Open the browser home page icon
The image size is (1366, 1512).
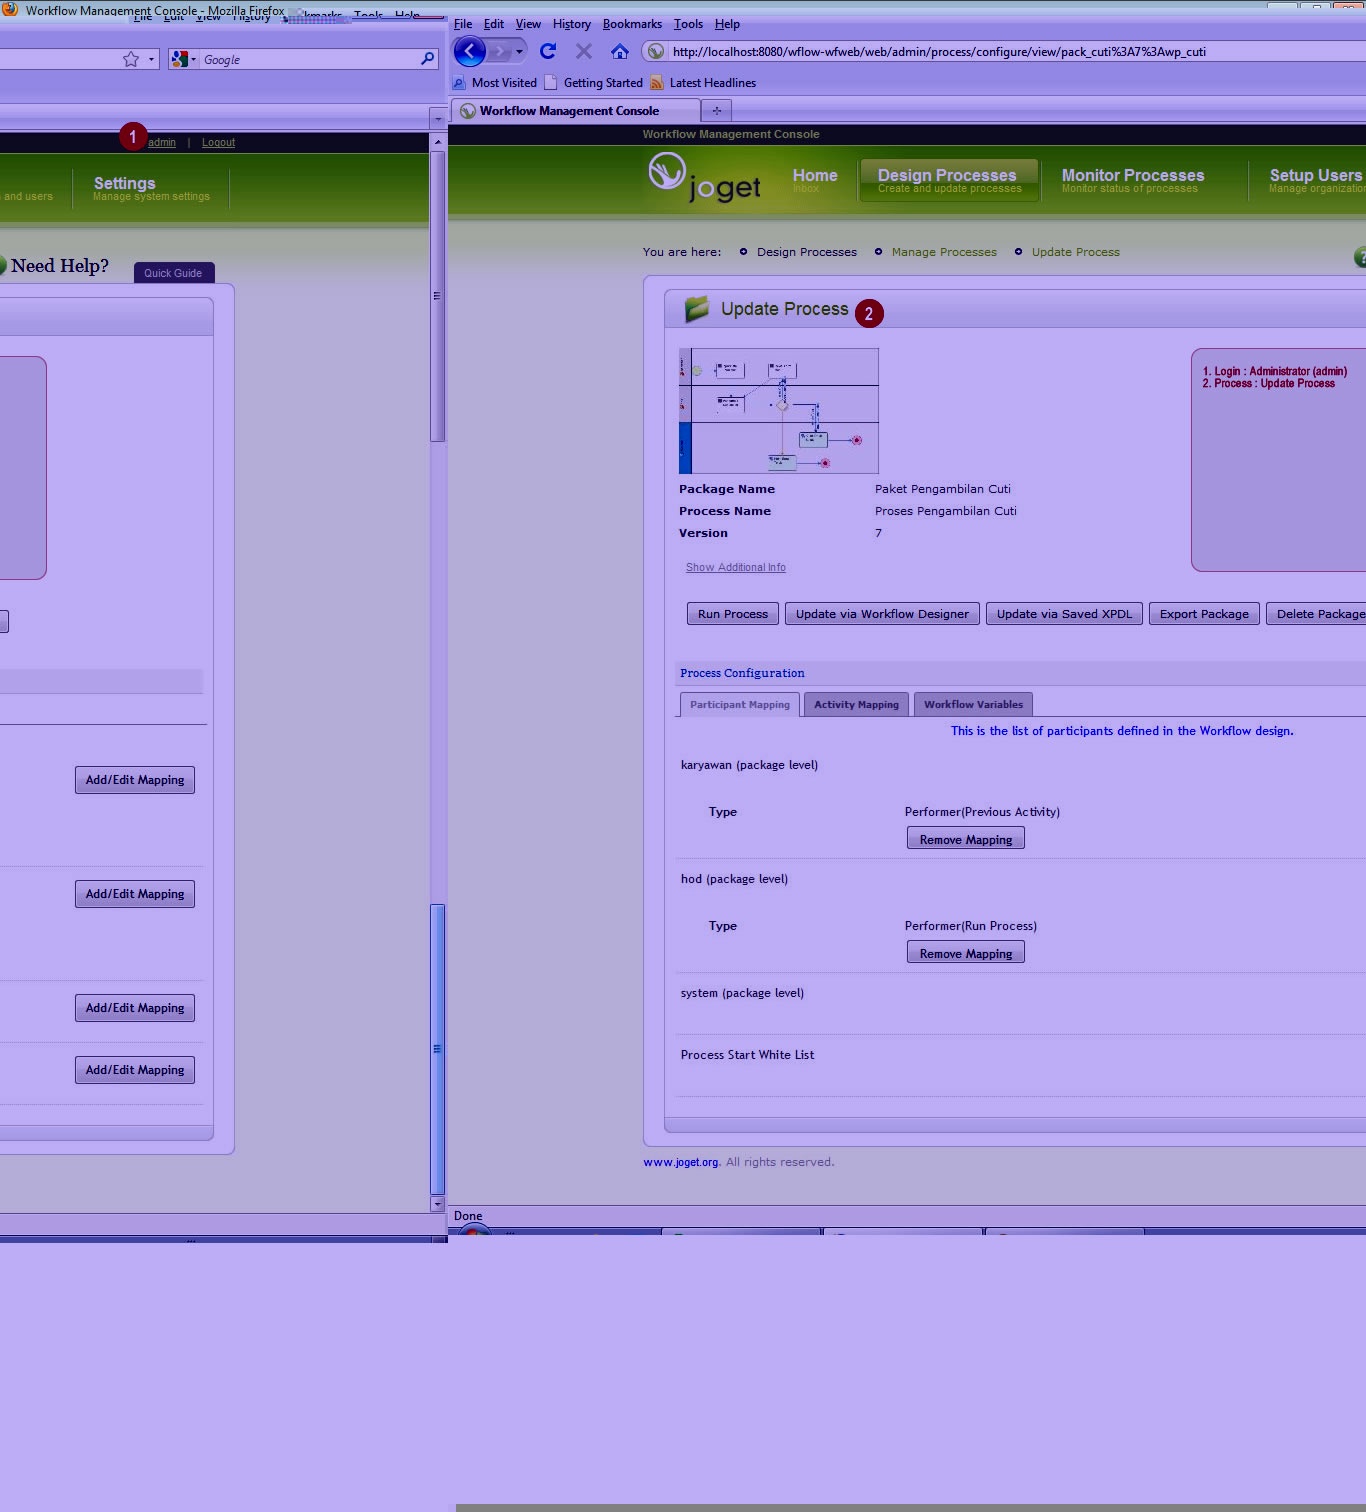pyautogui.click(x=620, y=51)
